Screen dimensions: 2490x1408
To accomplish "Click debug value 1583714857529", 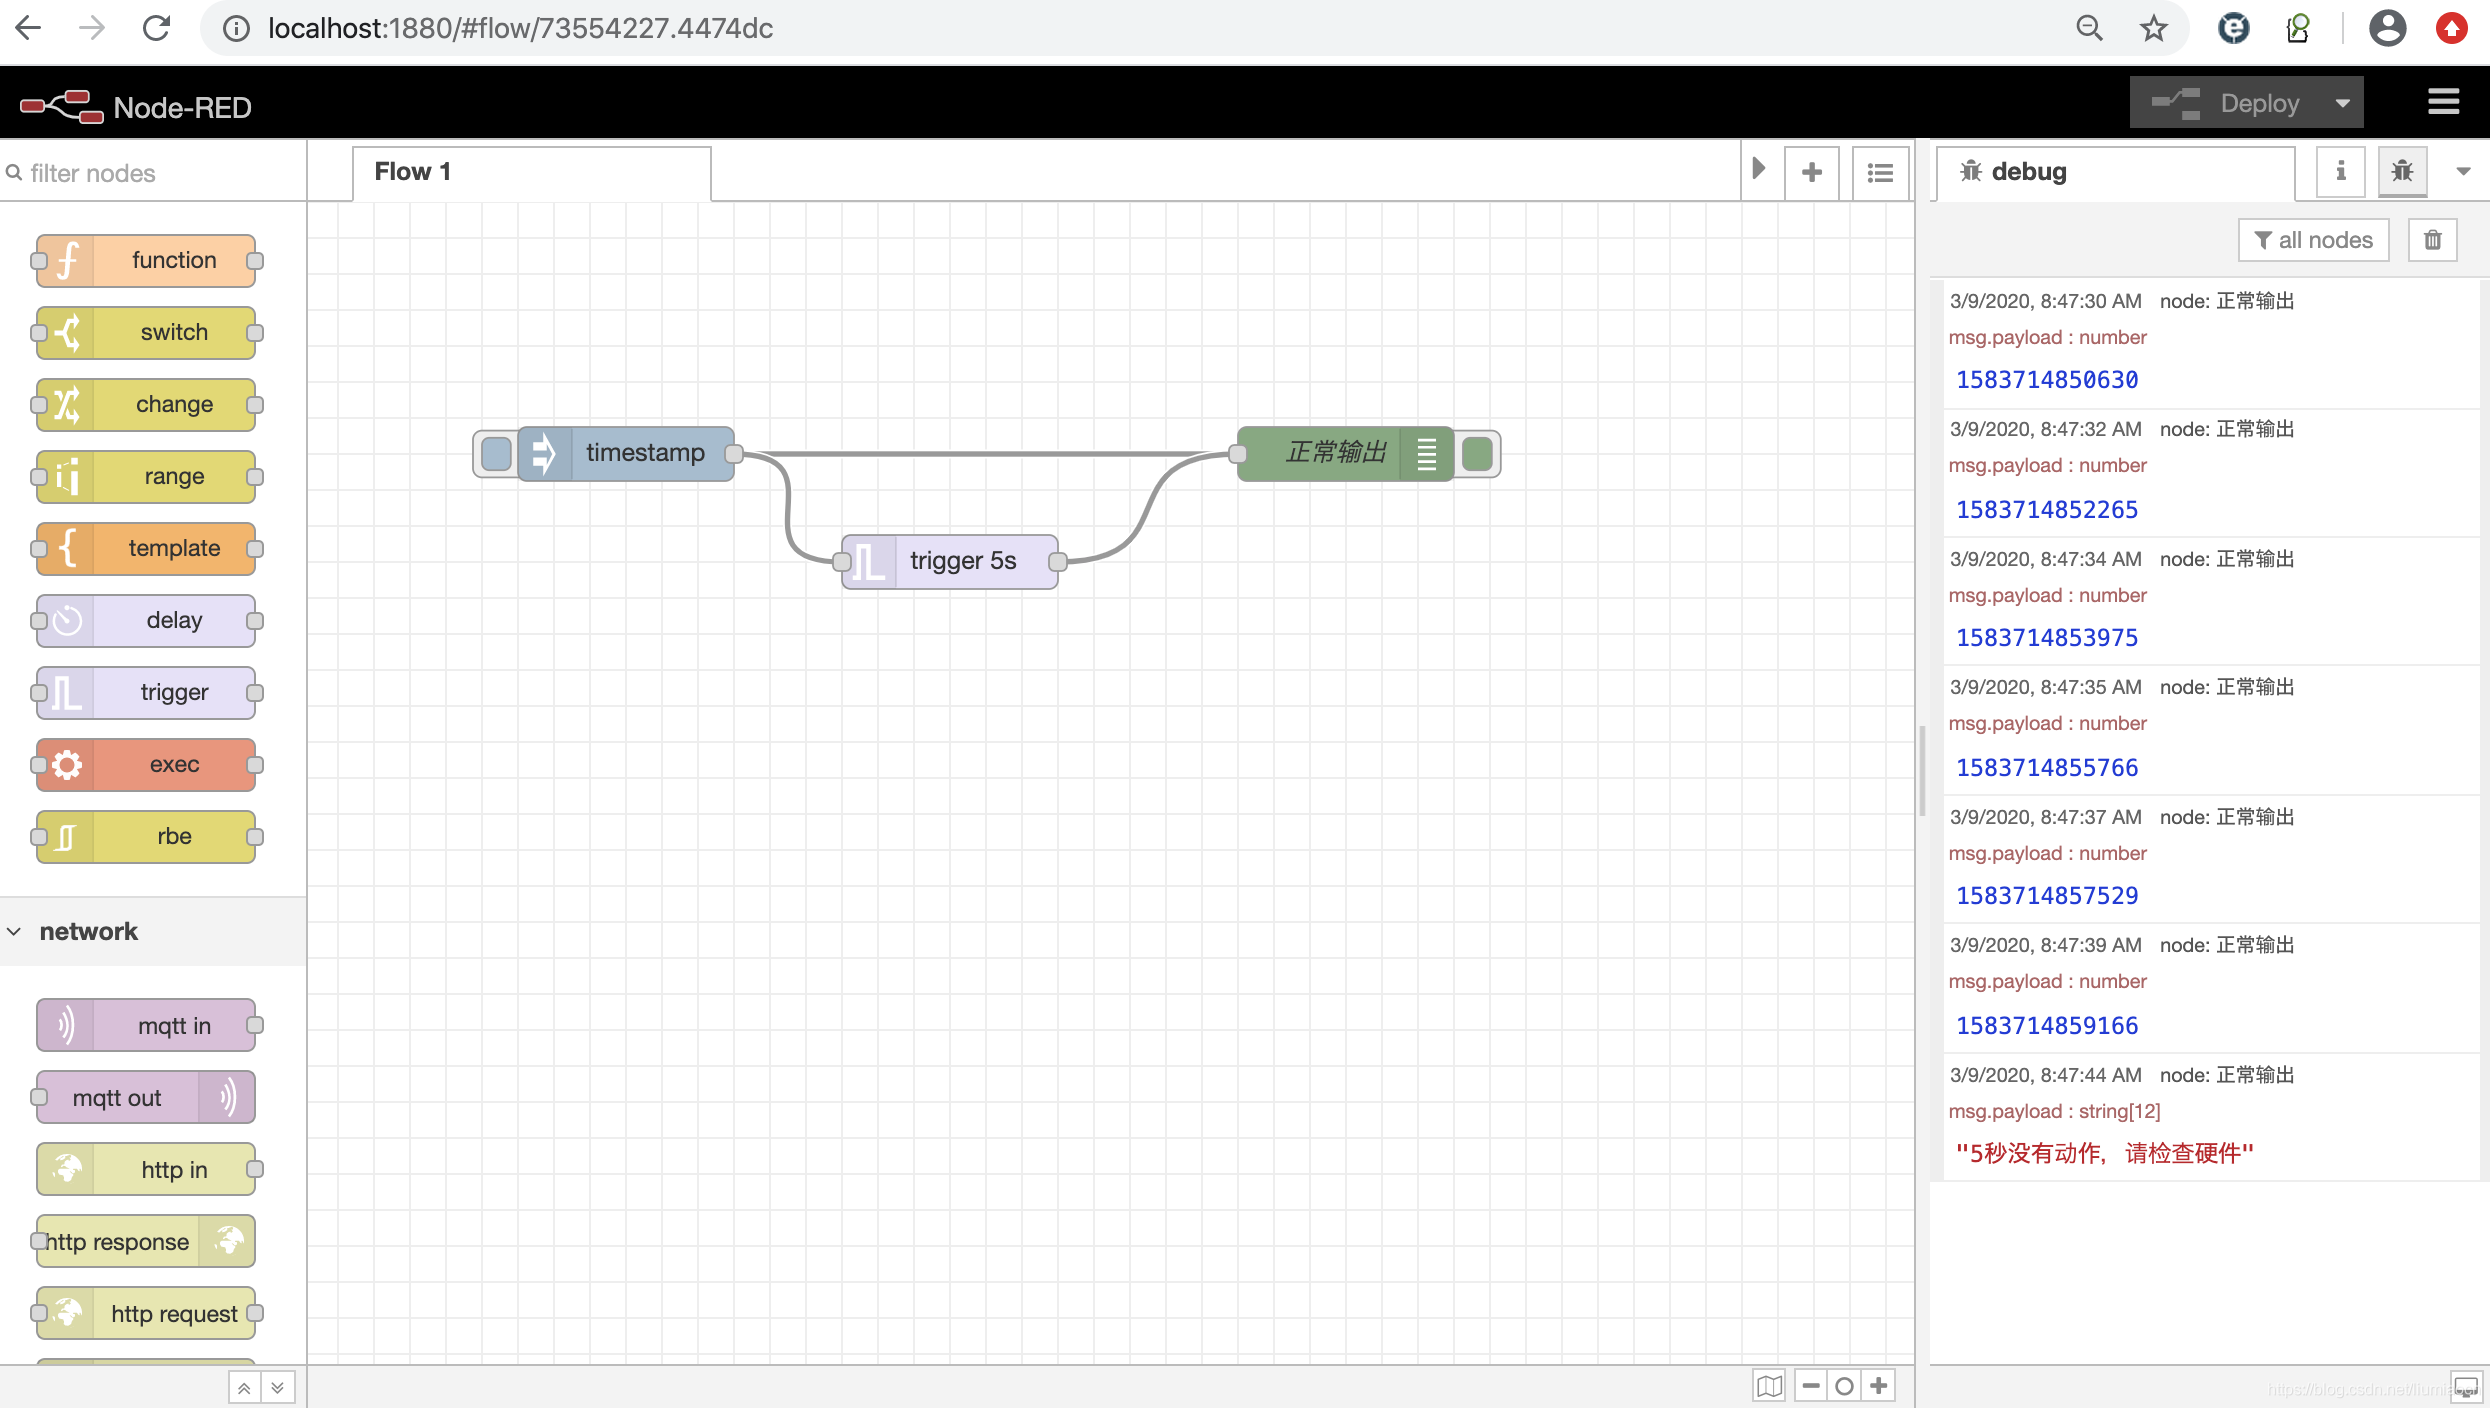I will point(2047,896).
